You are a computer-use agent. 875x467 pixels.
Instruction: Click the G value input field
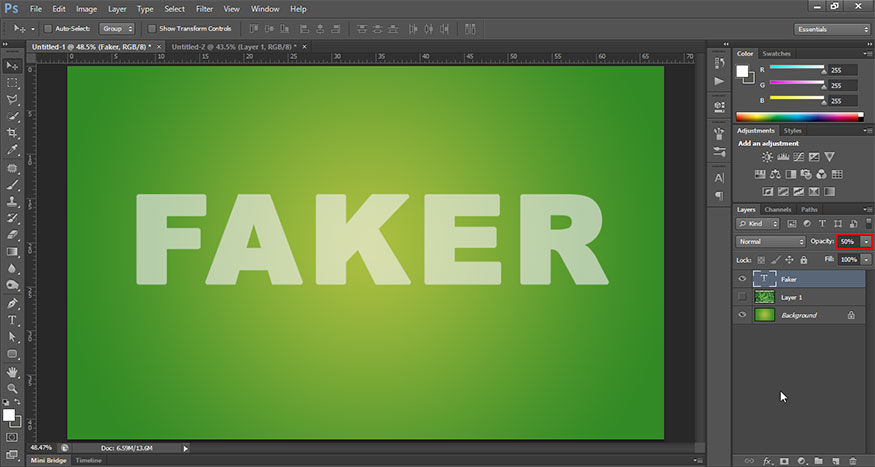(x=843, y=85)
